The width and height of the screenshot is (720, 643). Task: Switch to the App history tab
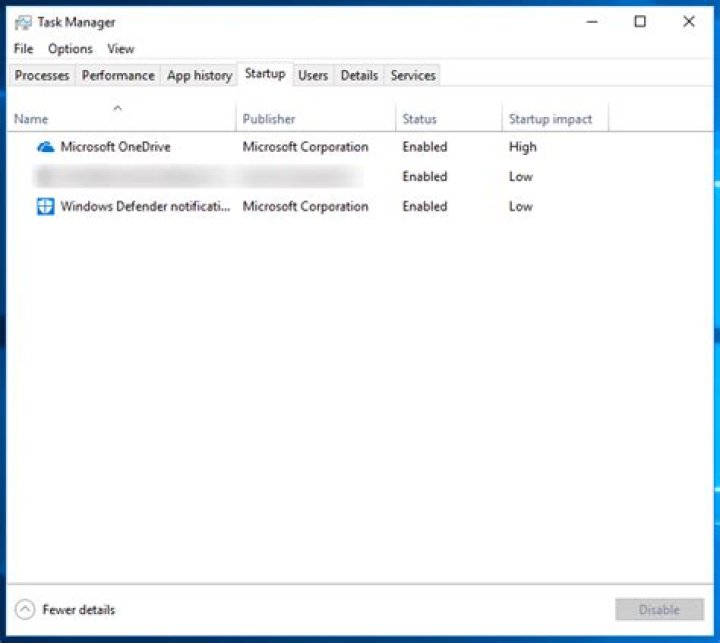[199, 75]
